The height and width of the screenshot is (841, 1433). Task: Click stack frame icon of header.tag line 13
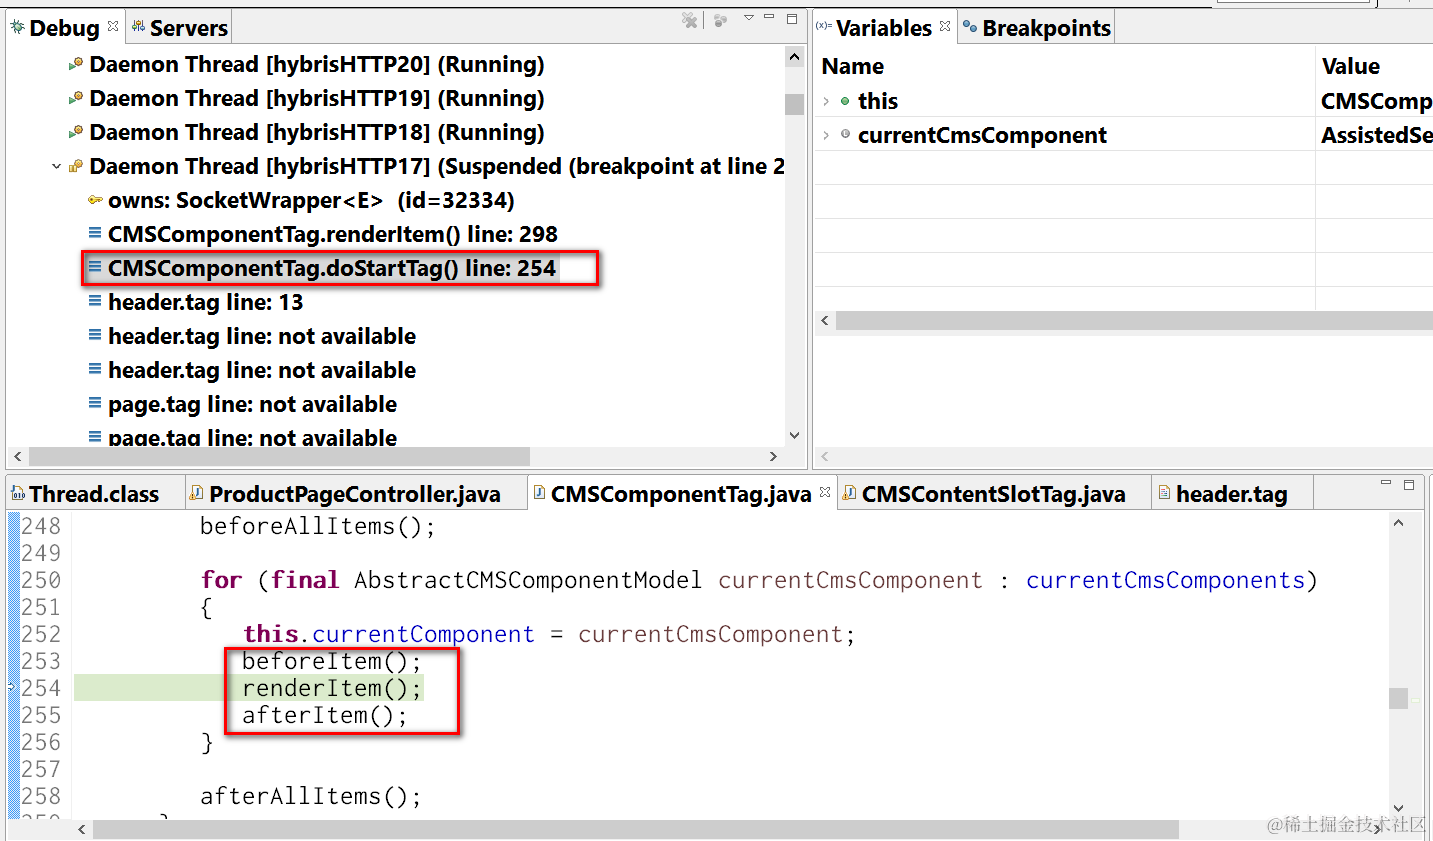click(95, 301)
